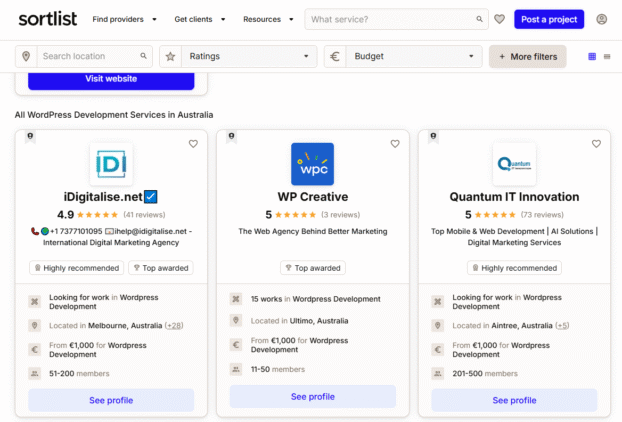Click the badge ribbon on iDigitalise.net card
The image size is (622, 422).
tap(30, 137)
